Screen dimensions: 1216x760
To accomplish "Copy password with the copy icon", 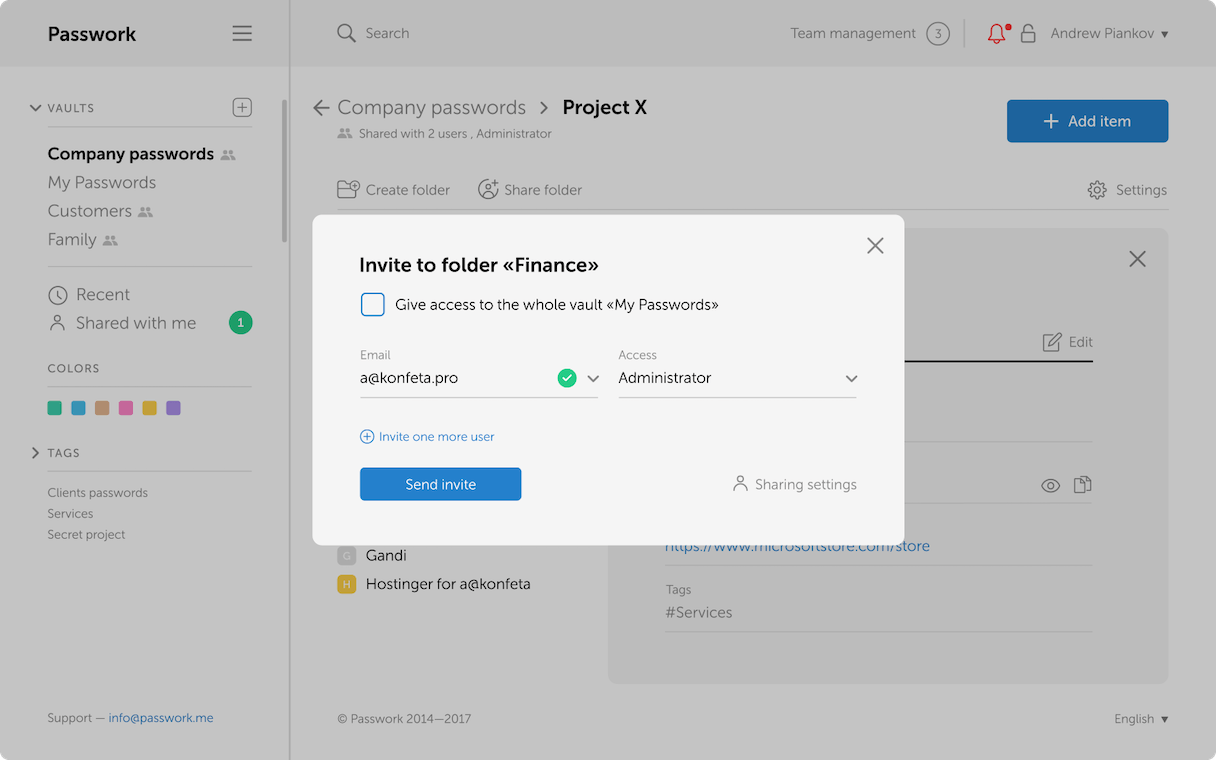I will 1082,485.
